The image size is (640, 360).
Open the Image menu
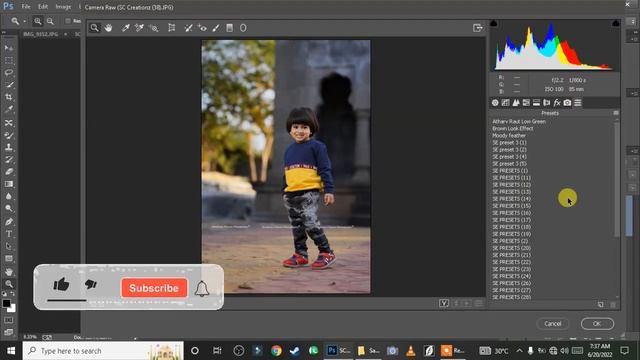(63, 7)
